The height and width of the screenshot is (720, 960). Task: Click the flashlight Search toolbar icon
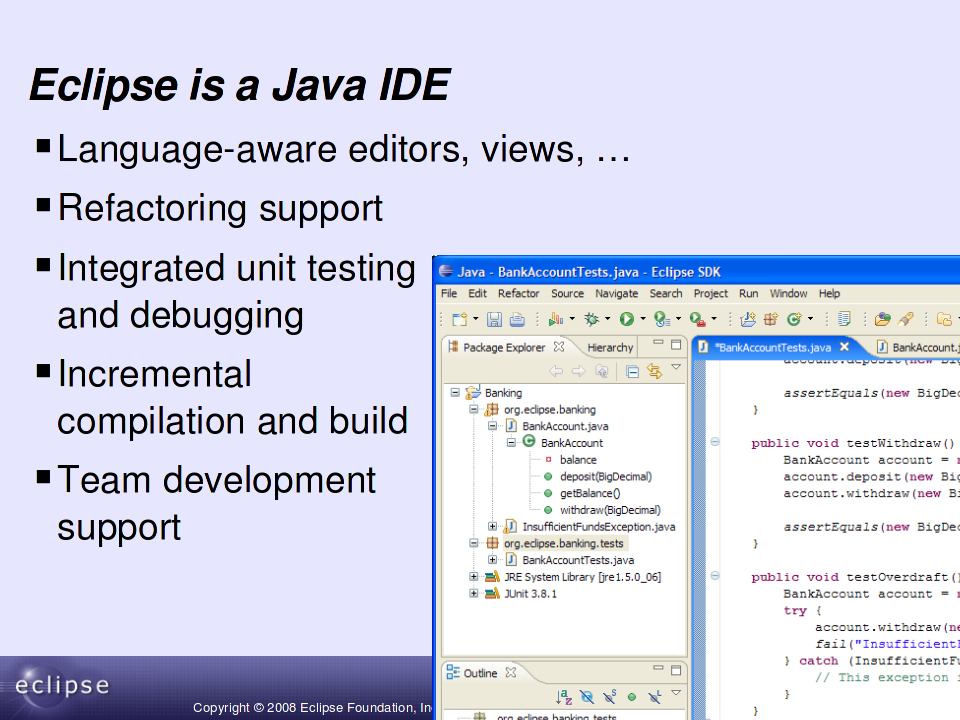(906, 319)
